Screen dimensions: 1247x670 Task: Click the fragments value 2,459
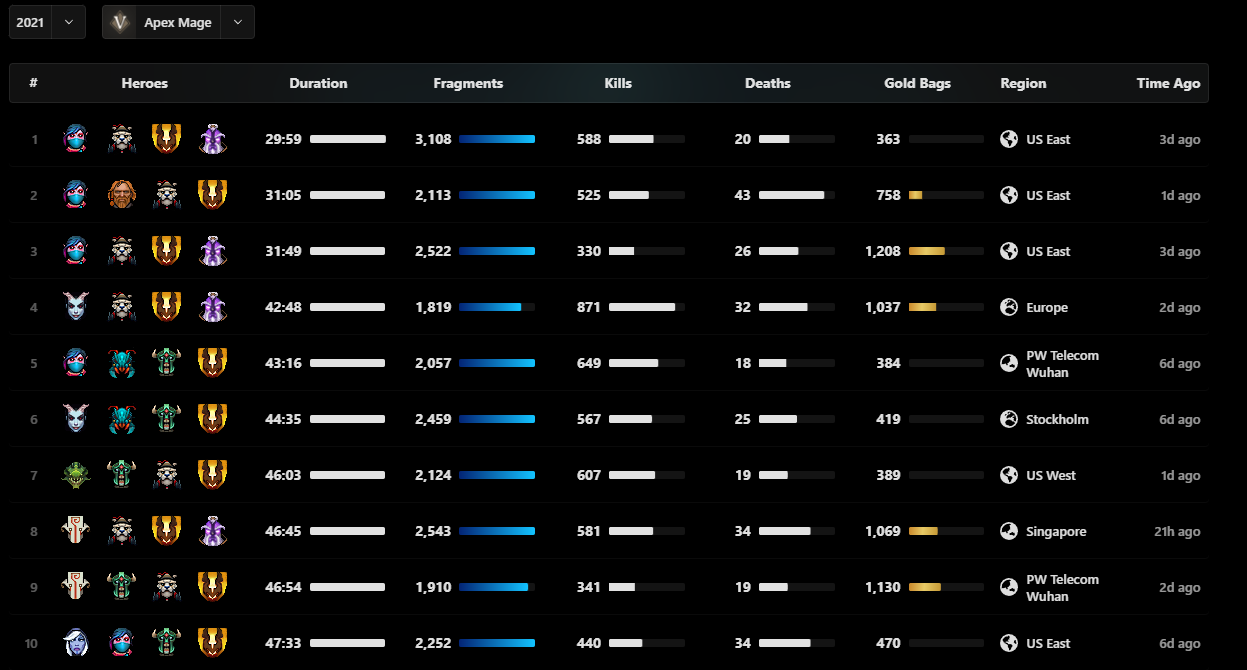pos(433,419)
